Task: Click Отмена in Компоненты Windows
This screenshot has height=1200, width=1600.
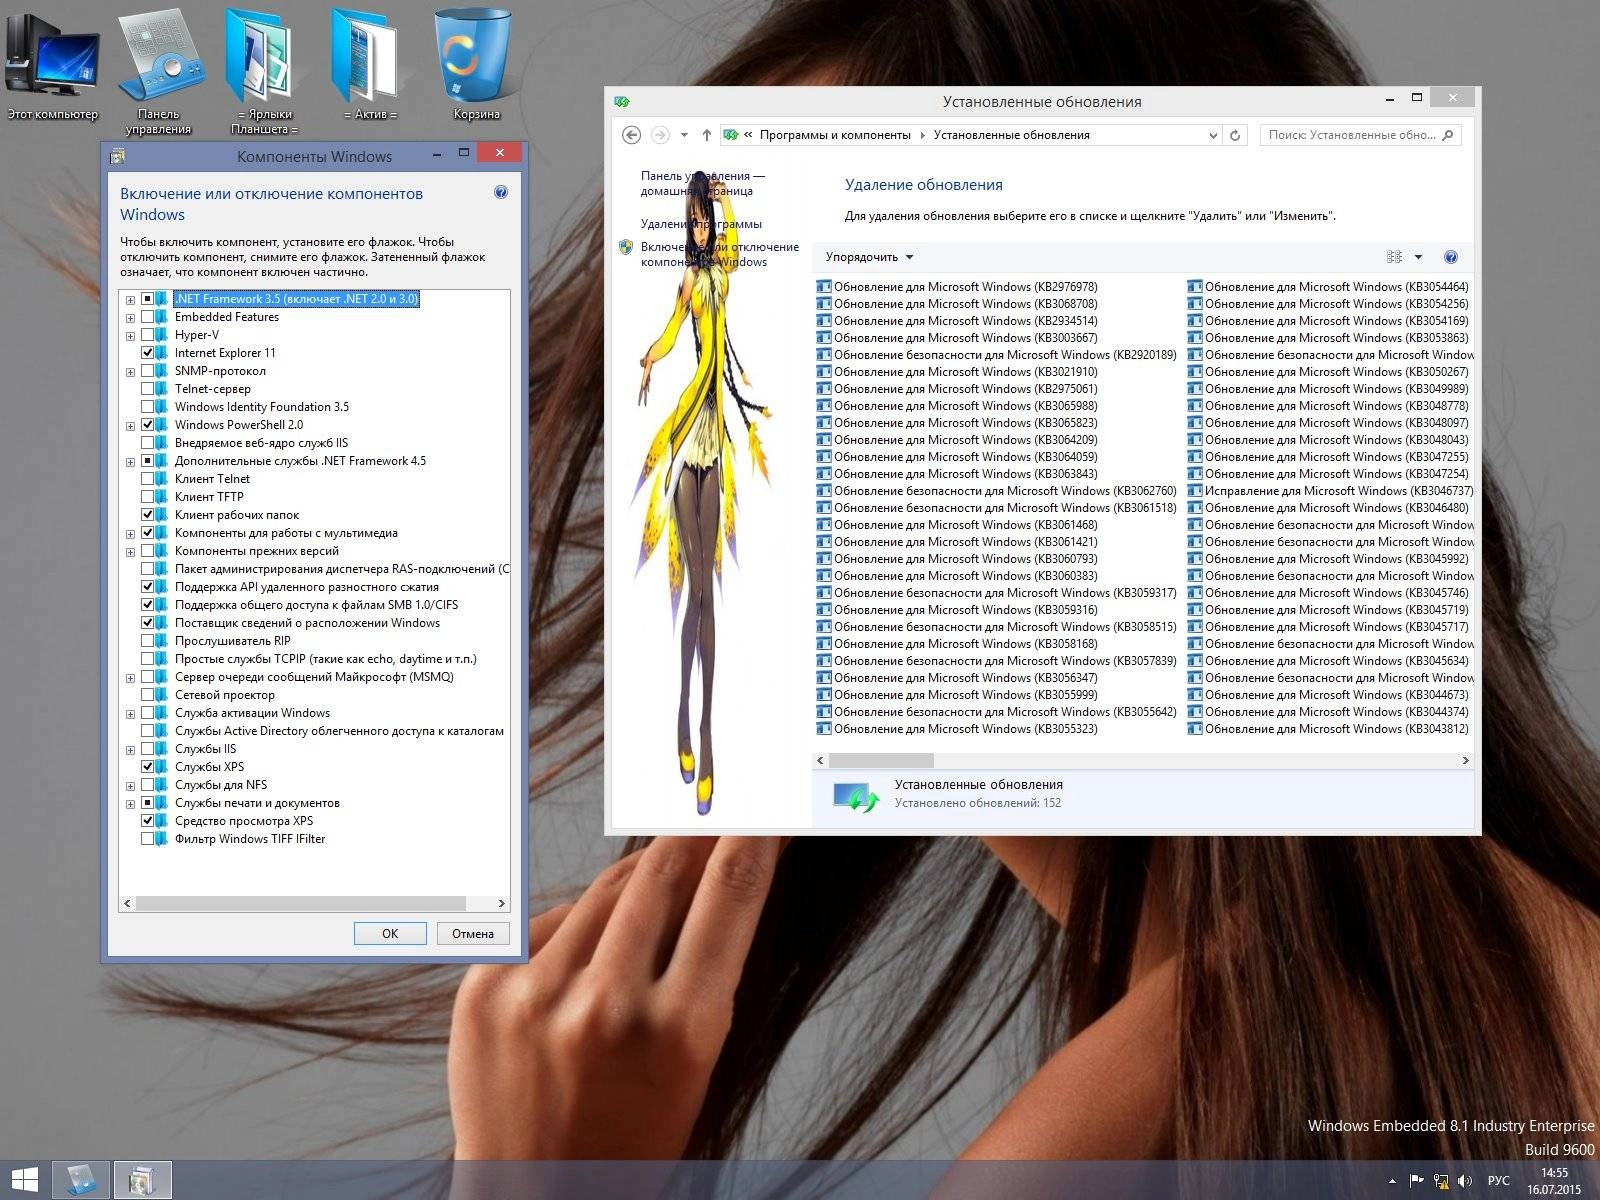Action: point(473,933)
